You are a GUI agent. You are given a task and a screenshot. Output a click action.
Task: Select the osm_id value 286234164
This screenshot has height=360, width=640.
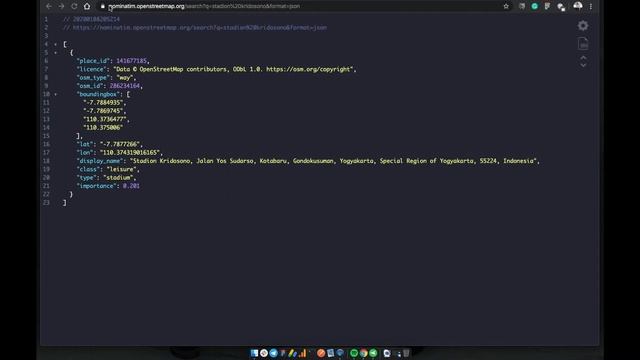(125, 86)
